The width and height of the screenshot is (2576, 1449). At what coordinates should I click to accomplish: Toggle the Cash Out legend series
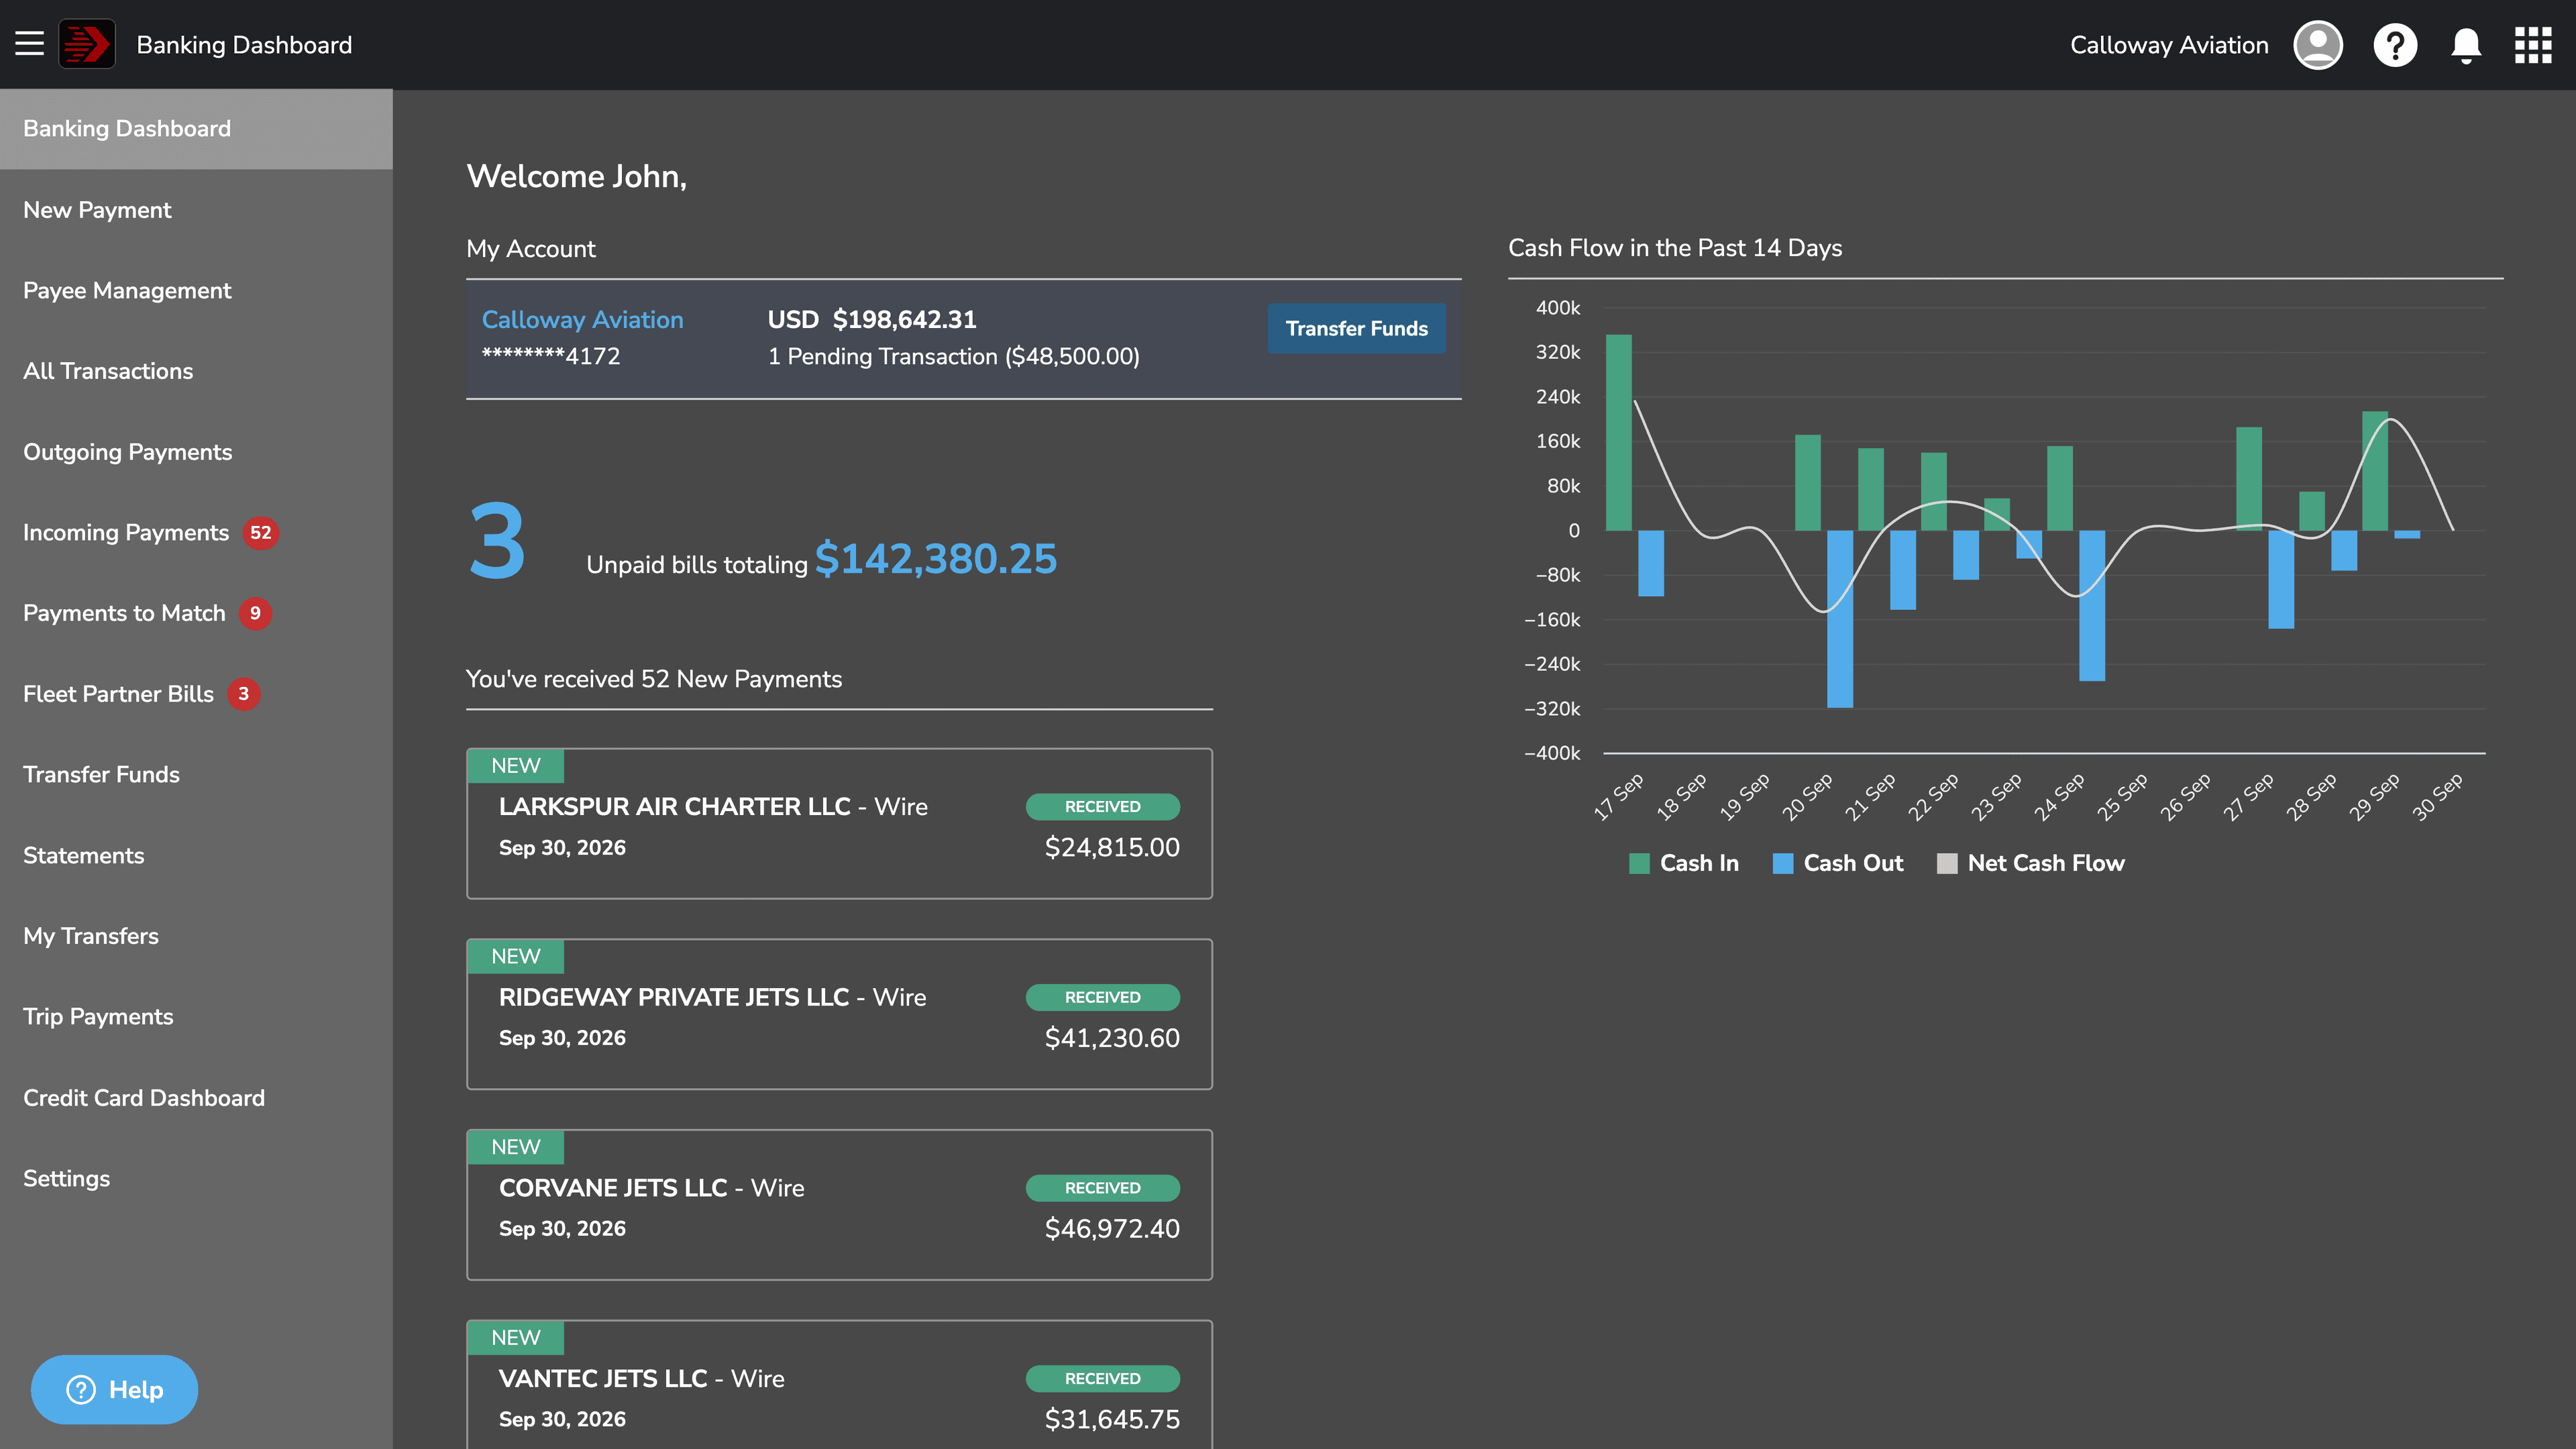[1837, 863]
